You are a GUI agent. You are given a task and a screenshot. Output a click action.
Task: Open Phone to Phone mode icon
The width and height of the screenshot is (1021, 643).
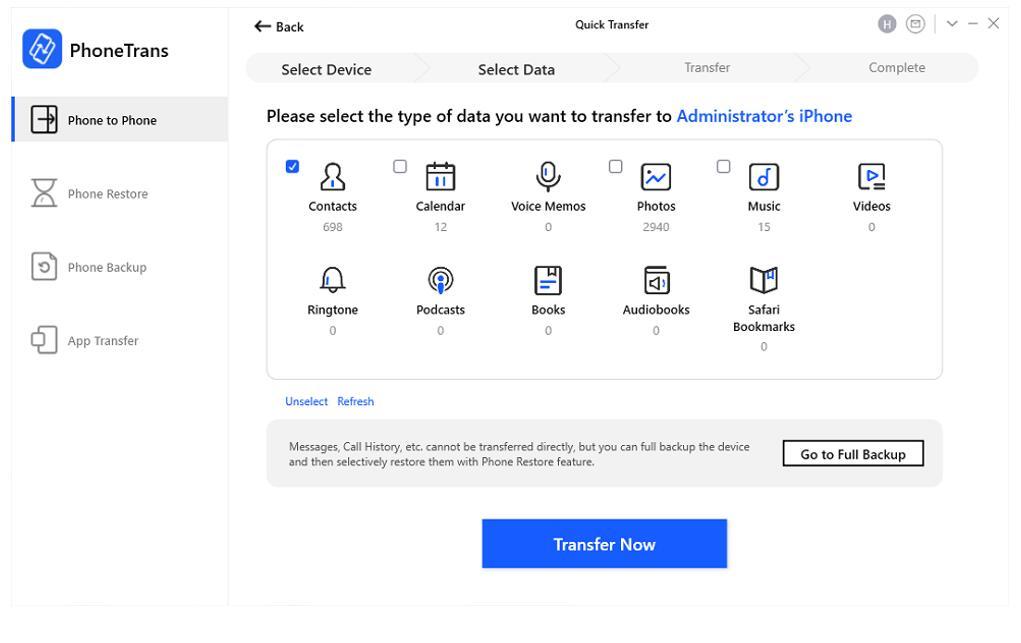44,120
